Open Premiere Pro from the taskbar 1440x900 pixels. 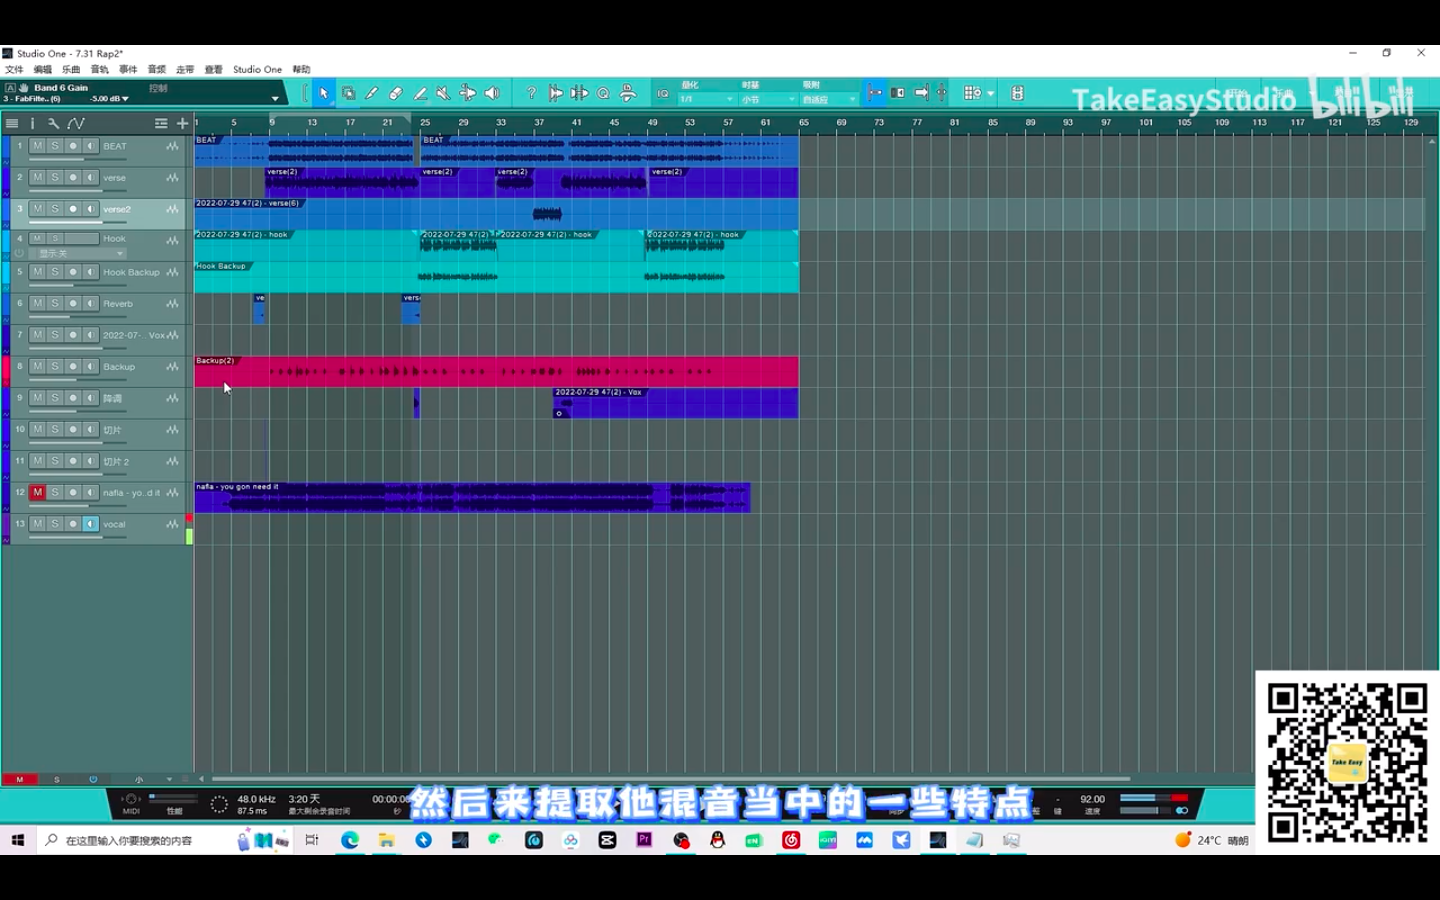coord(644,840)
